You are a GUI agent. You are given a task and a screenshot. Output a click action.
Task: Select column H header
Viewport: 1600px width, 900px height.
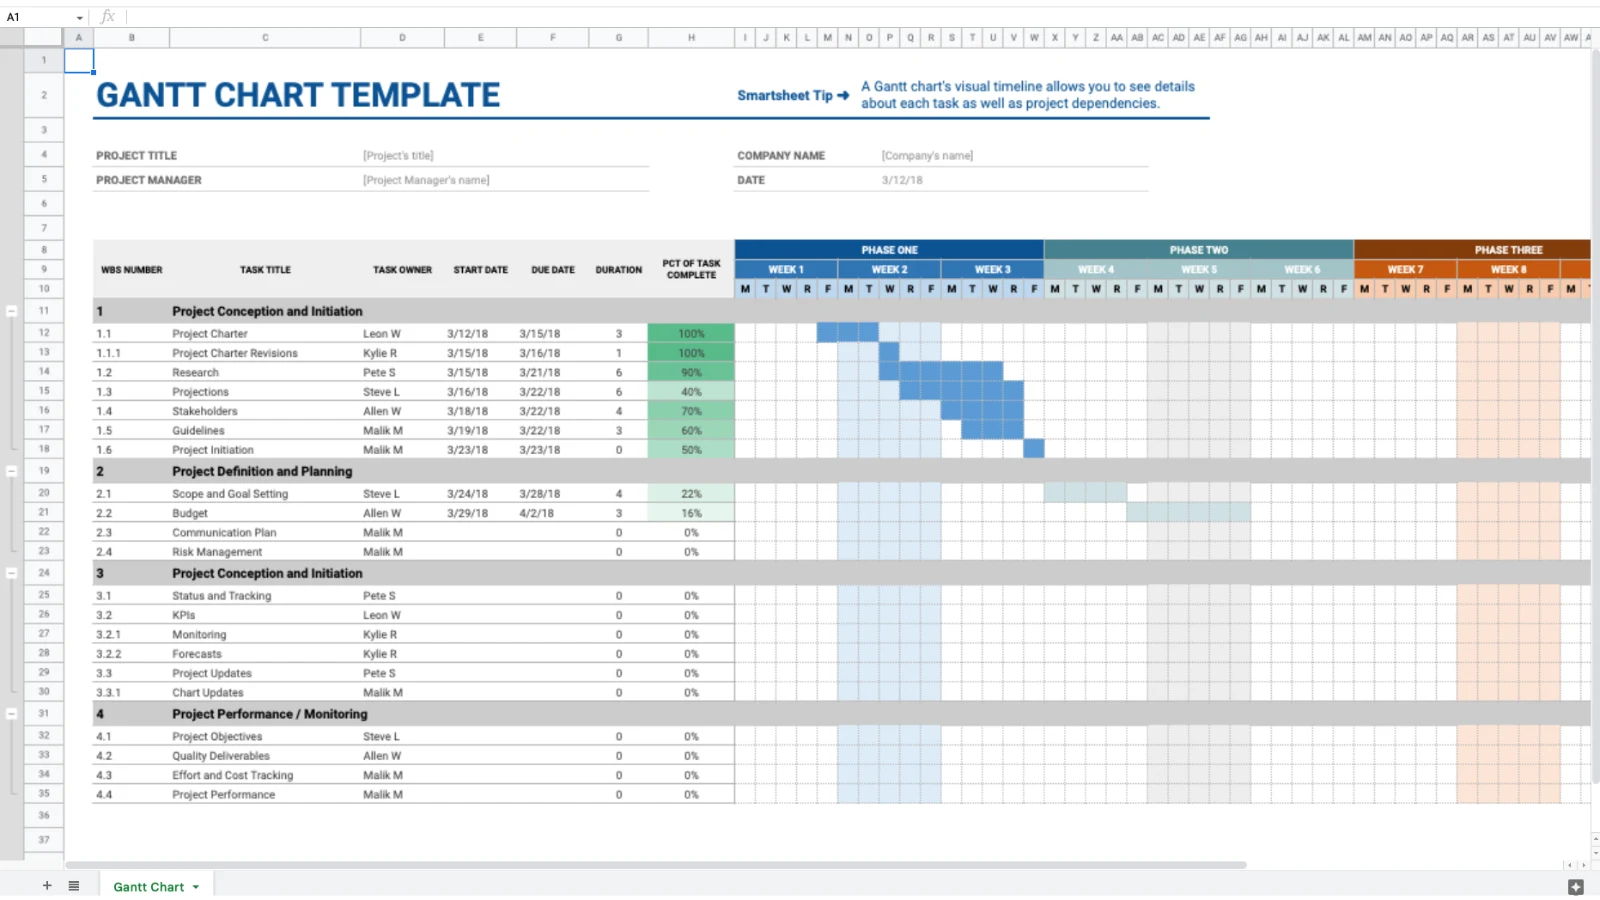[691, 38]
